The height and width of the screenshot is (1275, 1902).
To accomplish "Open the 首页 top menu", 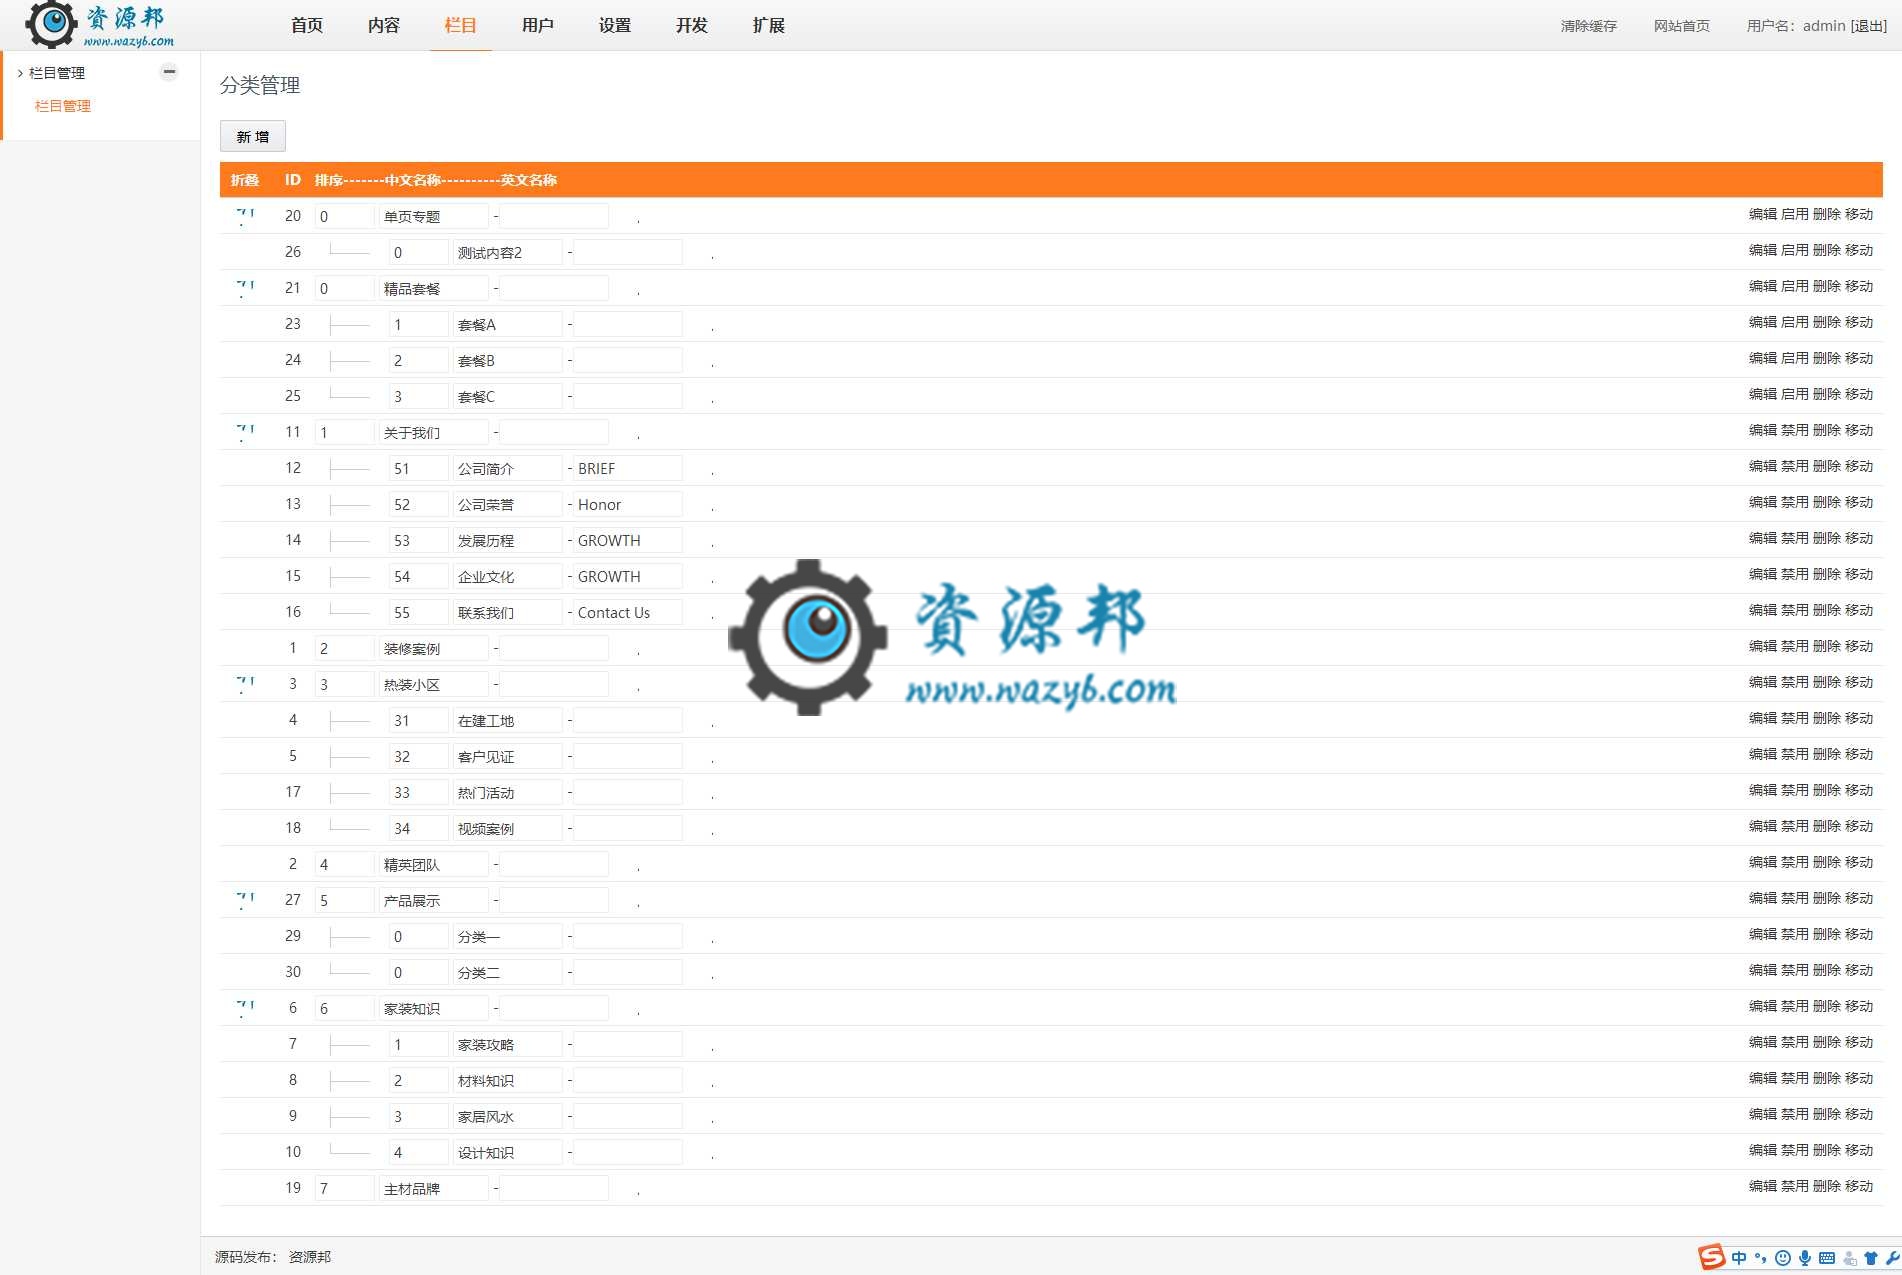I will pyautogui.click(x=307, y=25).
